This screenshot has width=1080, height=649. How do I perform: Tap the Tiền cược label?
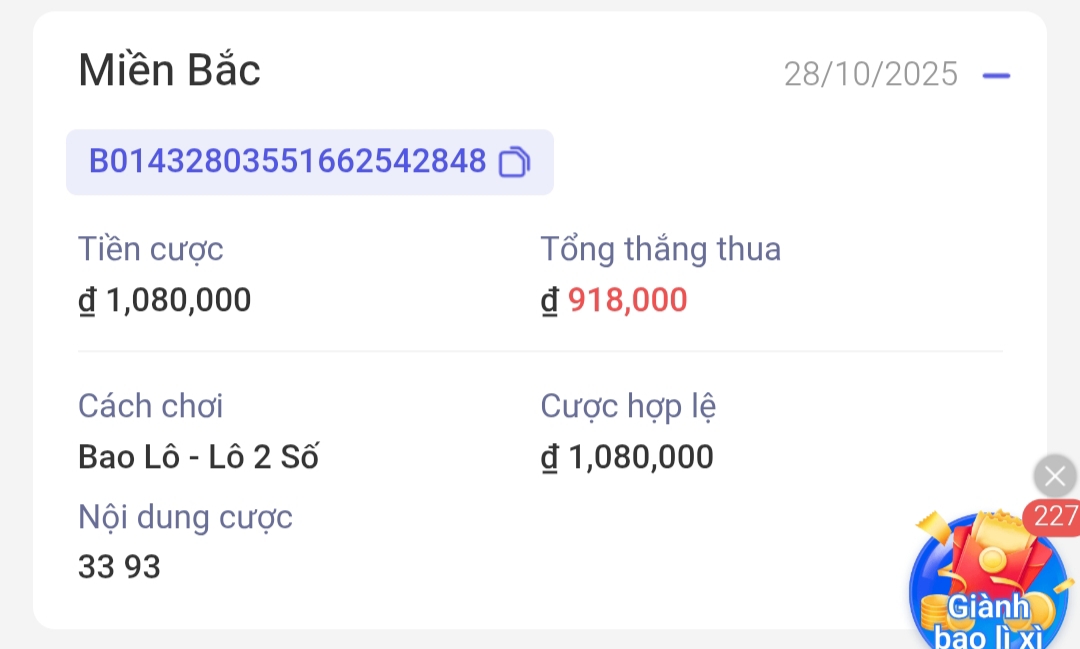click(151, 249)
